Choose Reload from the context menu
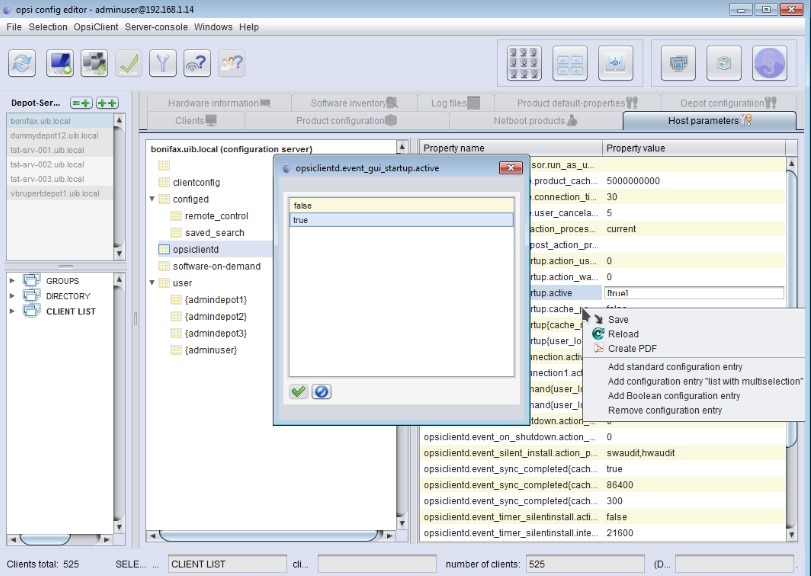 tap(623, 334)
